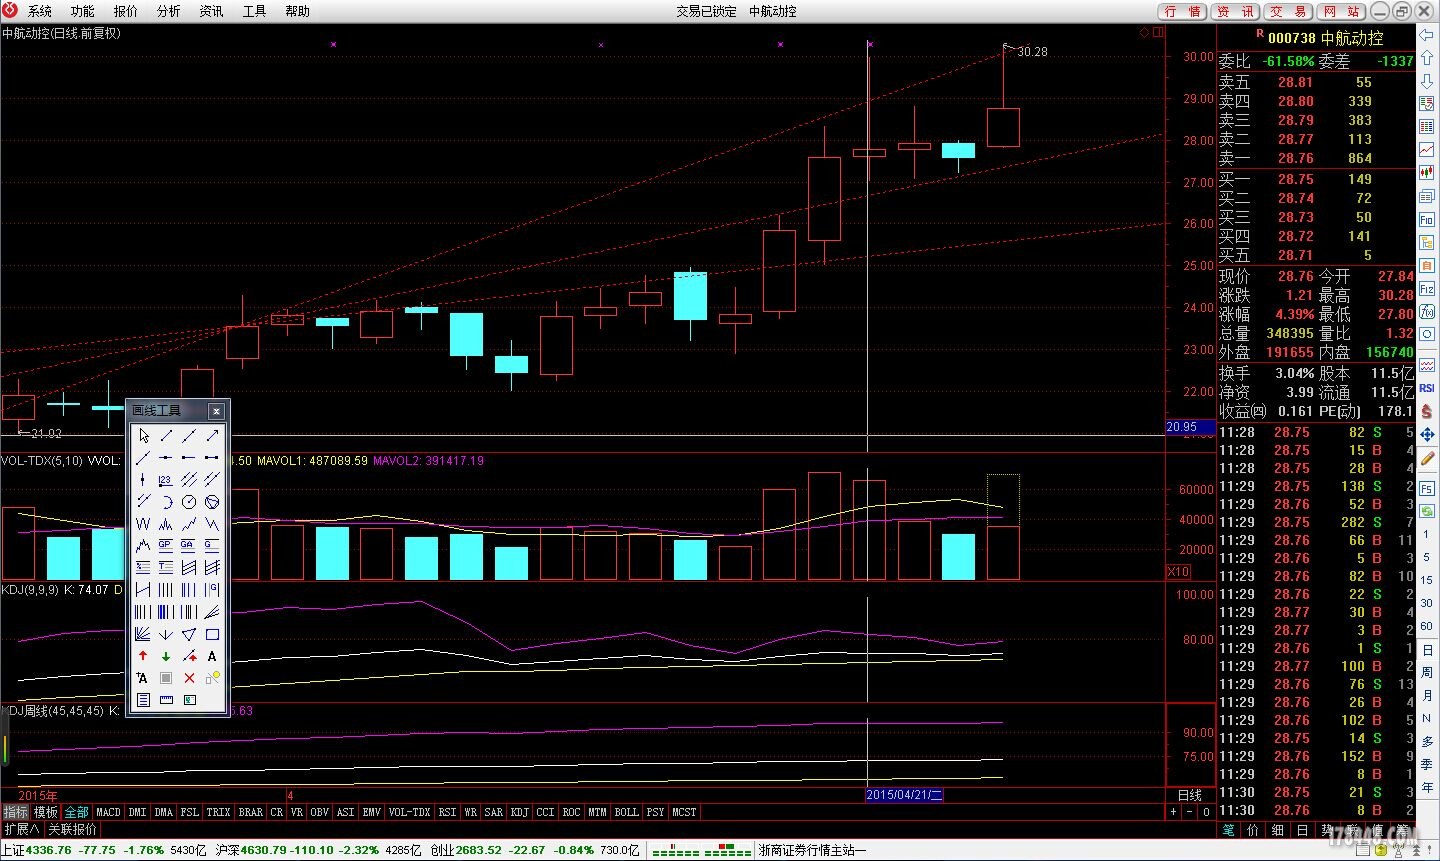Choose the rectangle drawing tool

point(212,634)
